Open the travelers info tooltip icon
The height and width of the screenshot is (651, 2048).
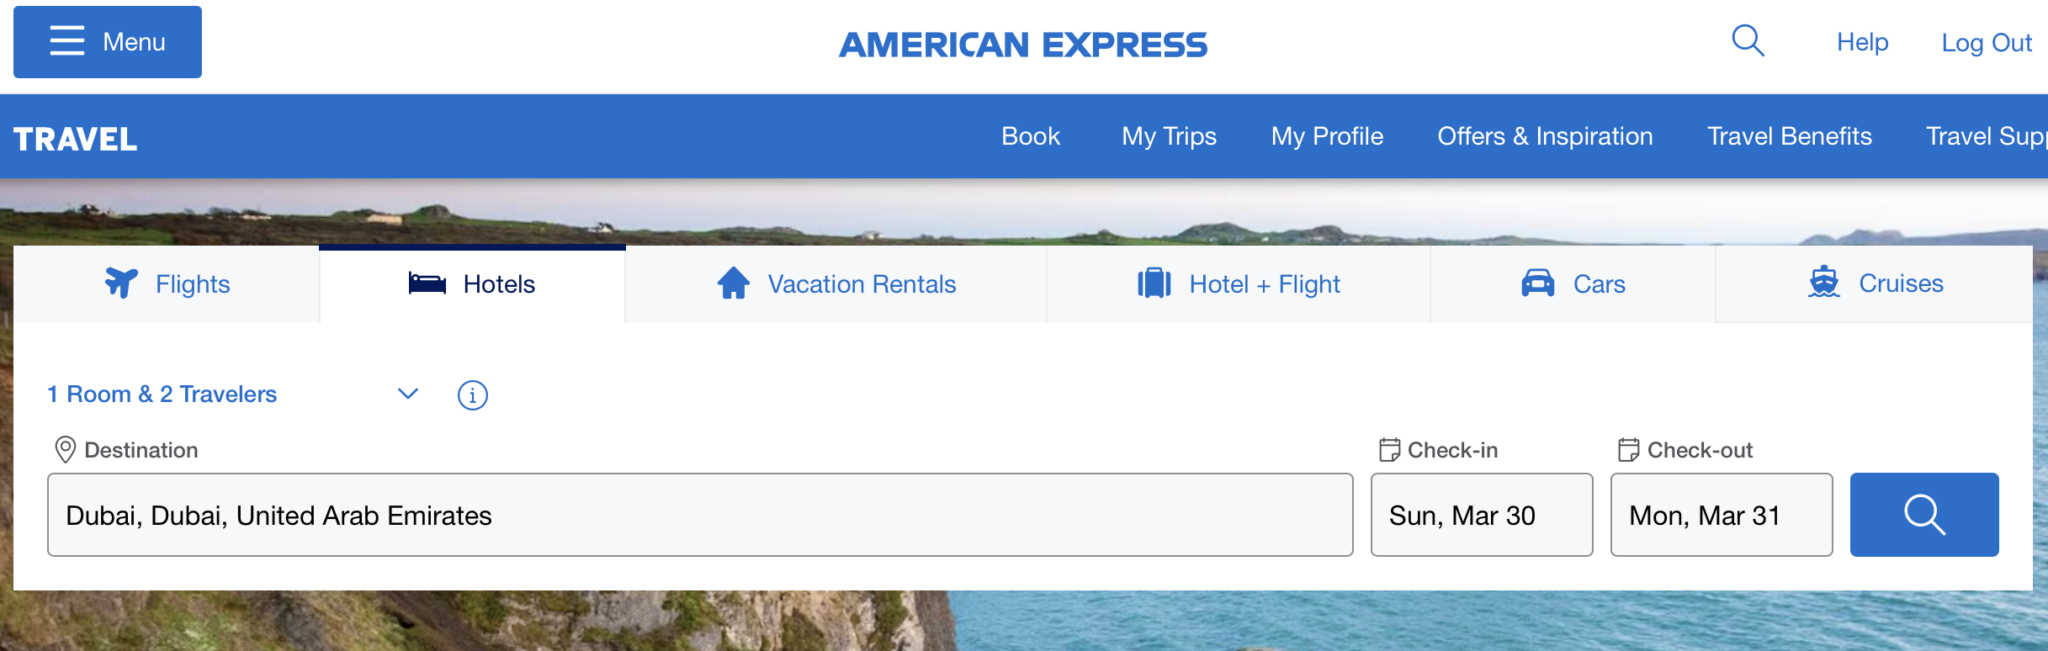click(x=472, y=395)
